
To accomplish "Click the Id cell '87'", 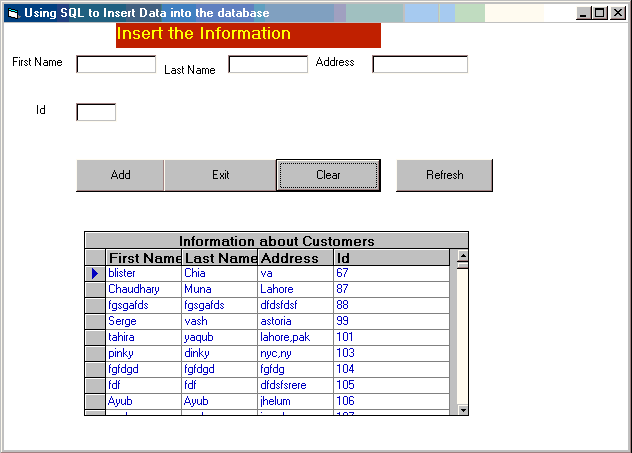I will point(391,289).
